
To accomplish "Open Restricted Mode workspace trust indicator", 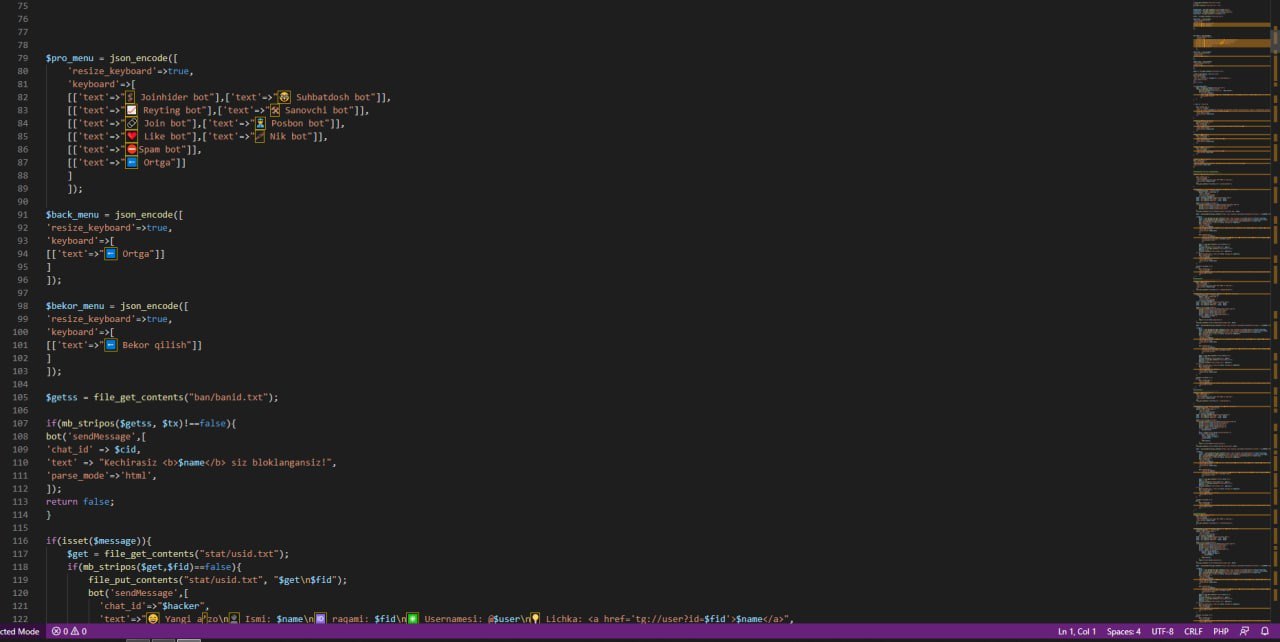I will click(x=20, y=632).
